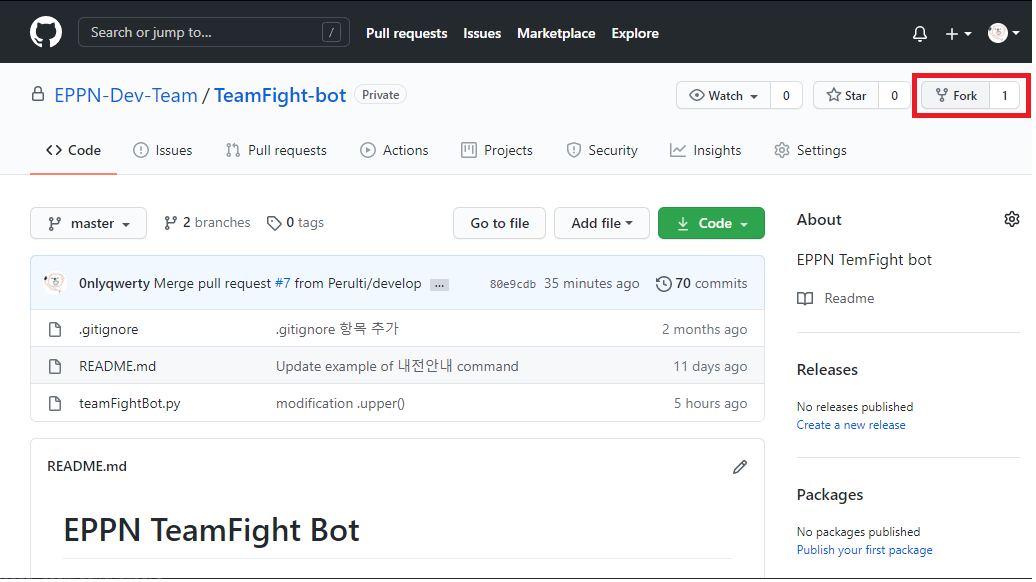Switch to the Projects tab

click(497, 151)
